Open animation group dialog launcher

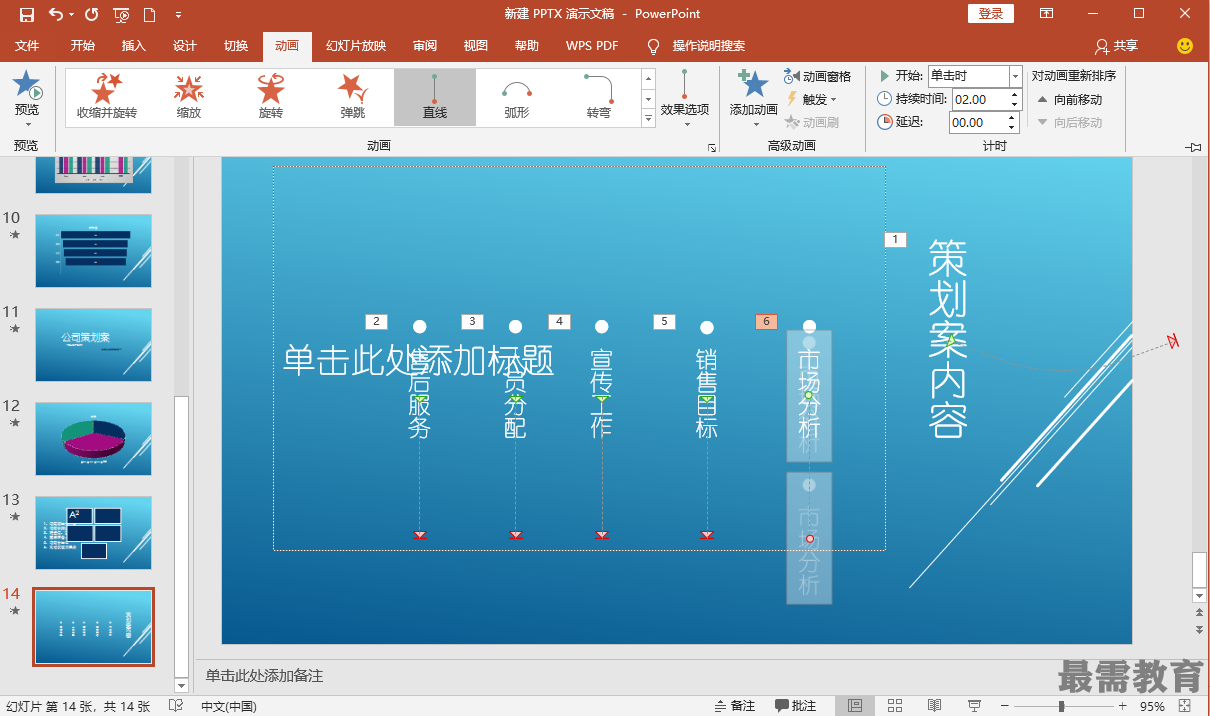(712, 148)
